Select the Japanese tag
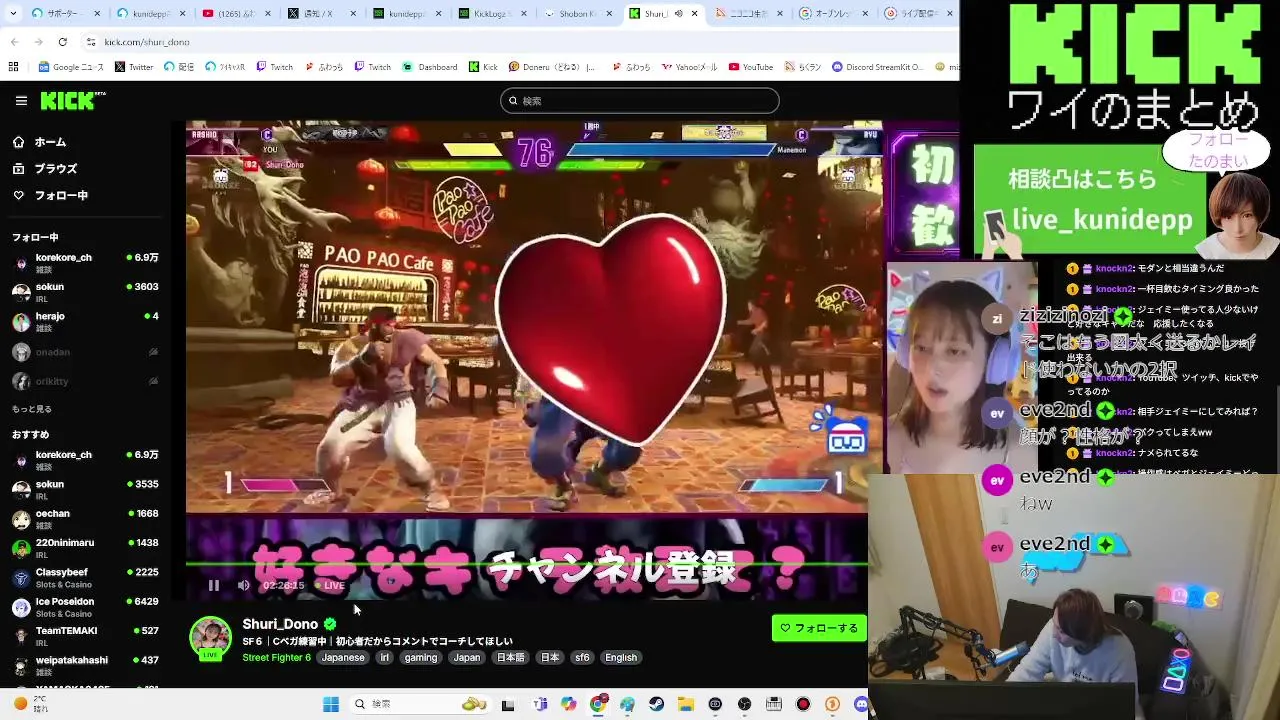 343,658
